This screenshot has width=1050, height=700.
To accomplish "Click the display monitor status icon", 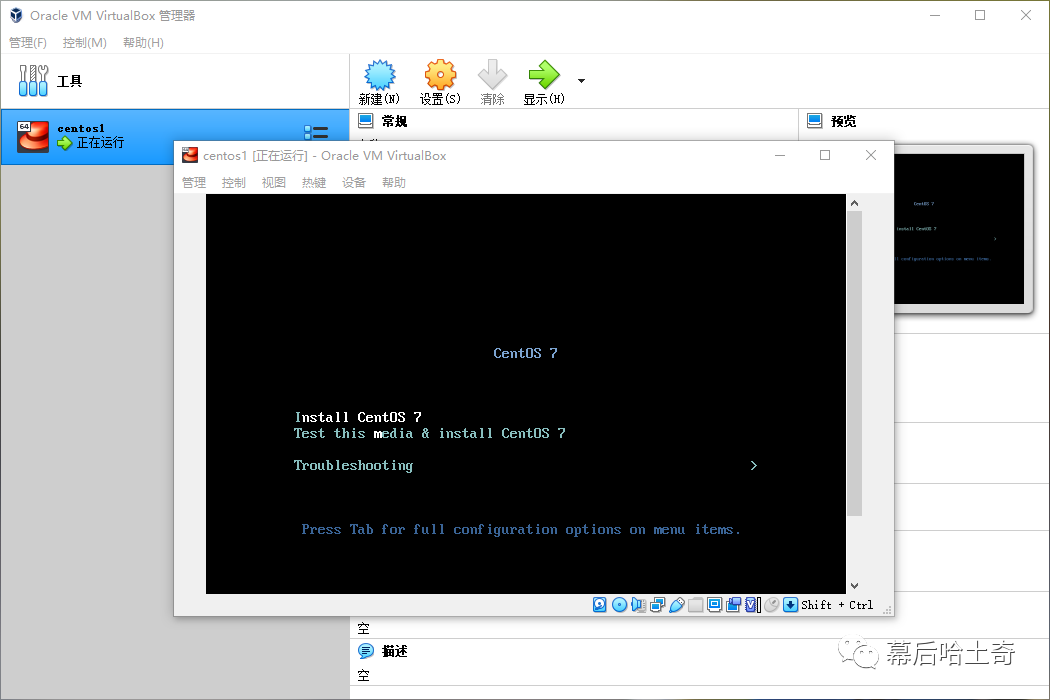I will click(x=714, y=605).
